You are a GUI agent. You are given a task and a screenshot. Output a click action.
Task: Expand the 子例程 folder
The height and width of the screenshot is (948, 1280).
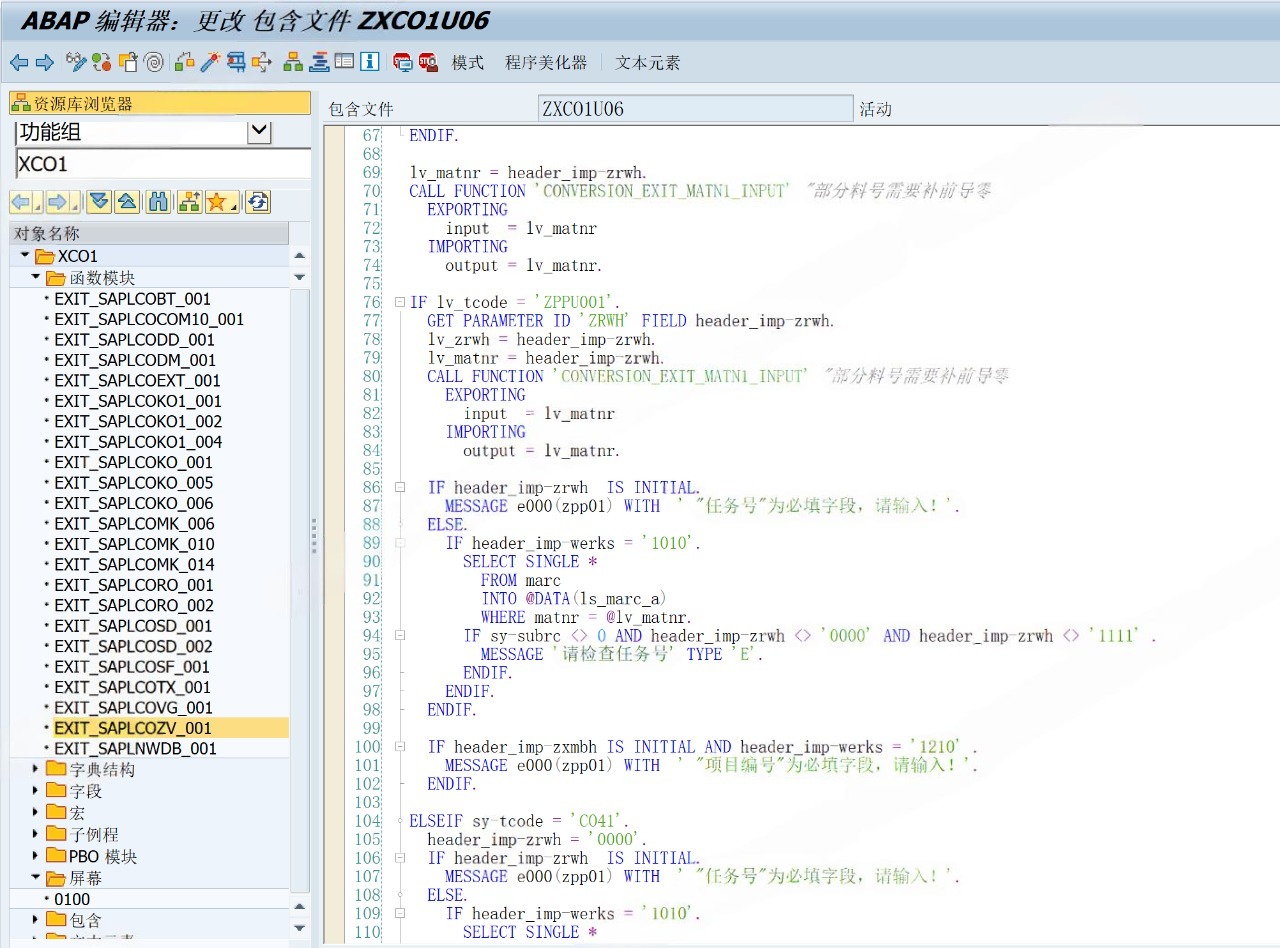pyautogui.click(x=36, y=834)
